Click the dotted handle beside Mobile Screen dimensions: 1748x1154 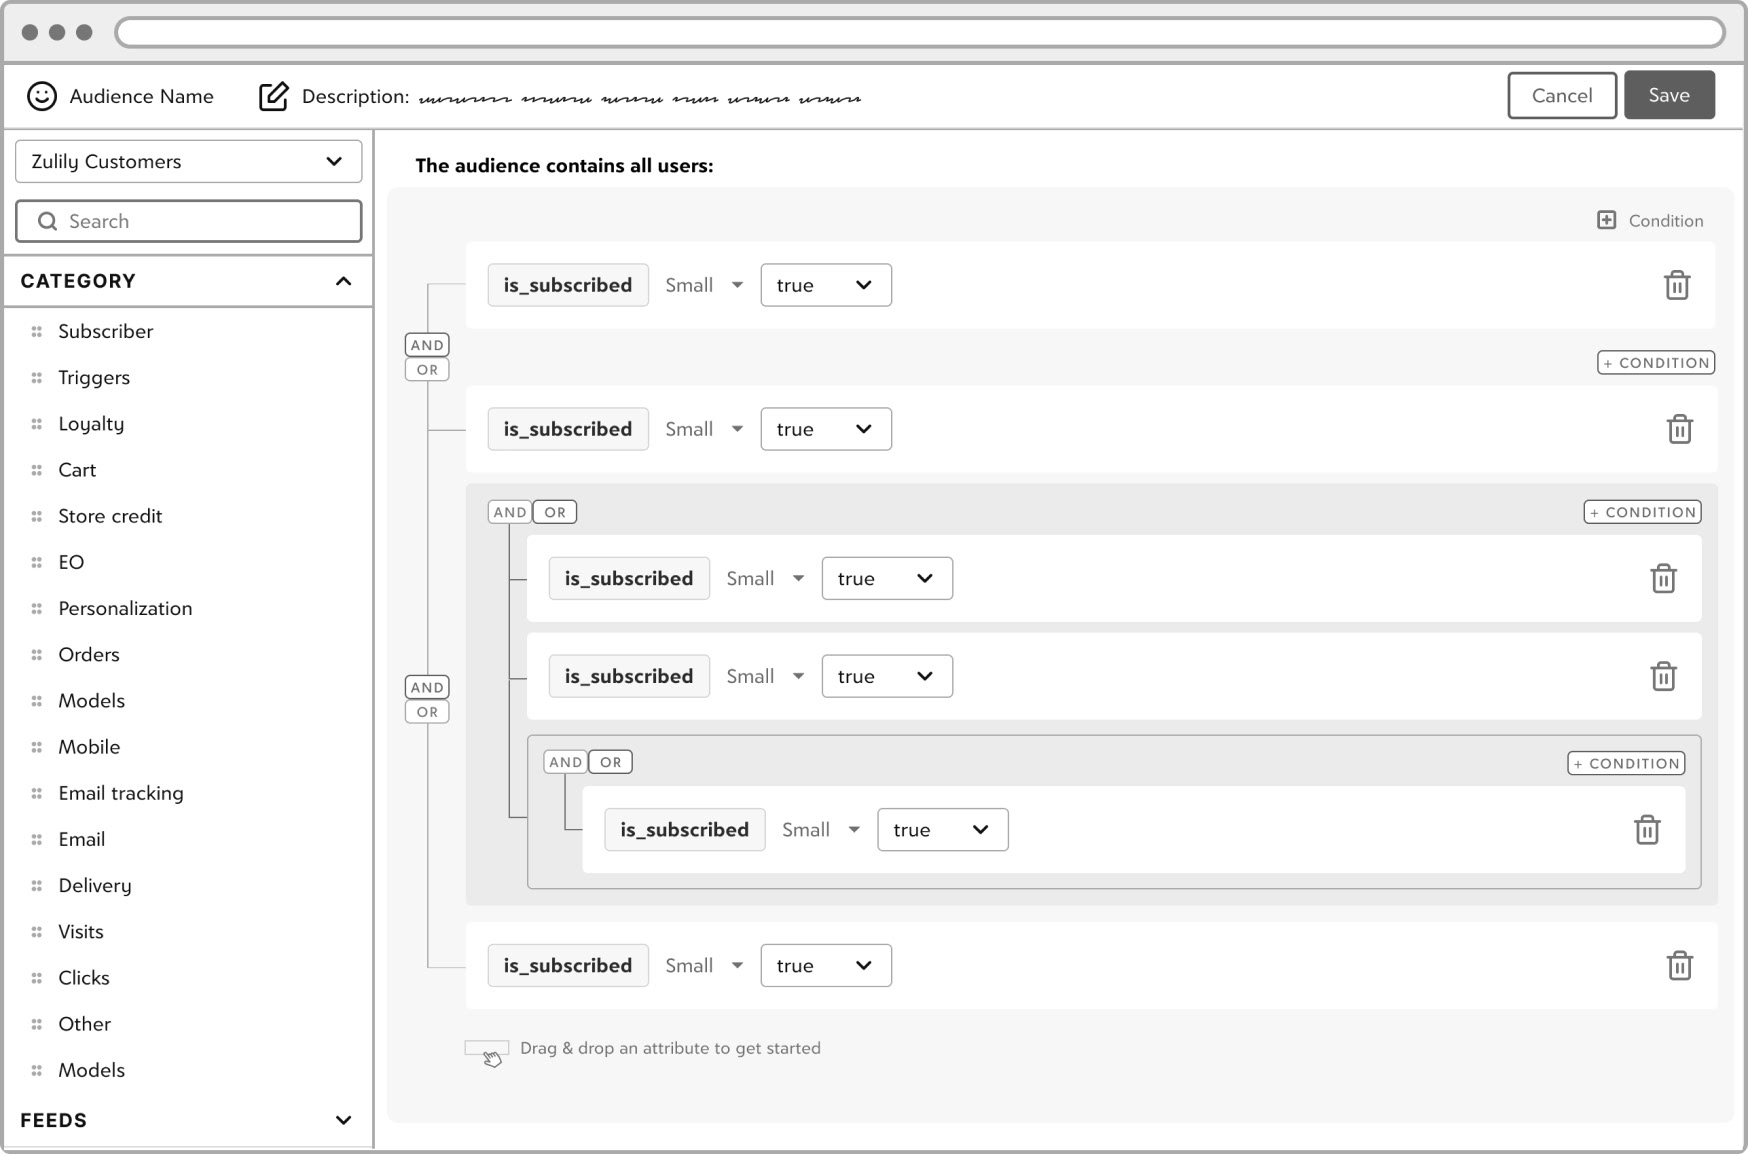(x=37, y=746)
